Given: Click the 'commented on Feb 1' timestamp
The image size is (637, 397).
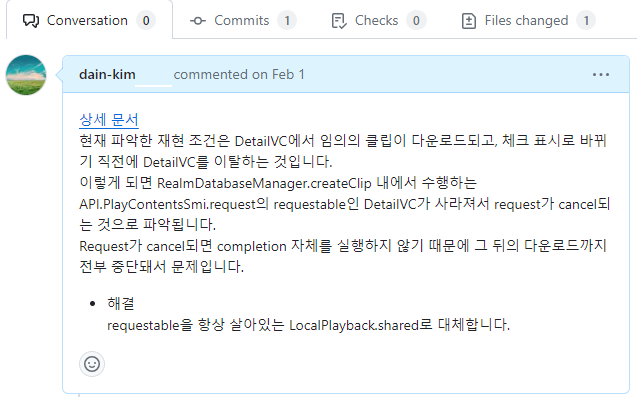Looking at the screenshot, I should 239,74.
